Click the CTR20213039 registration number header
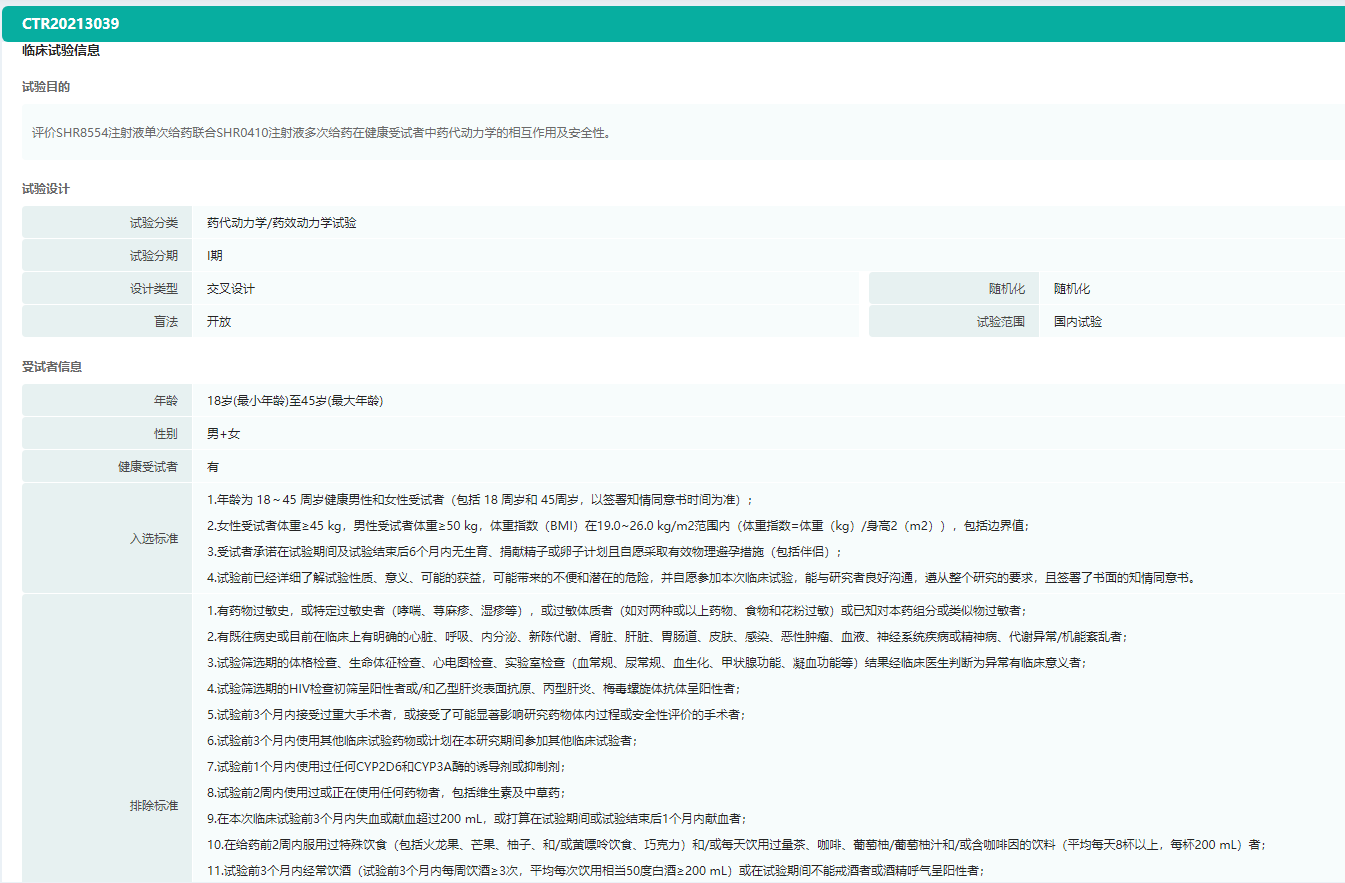 [70, 24]
